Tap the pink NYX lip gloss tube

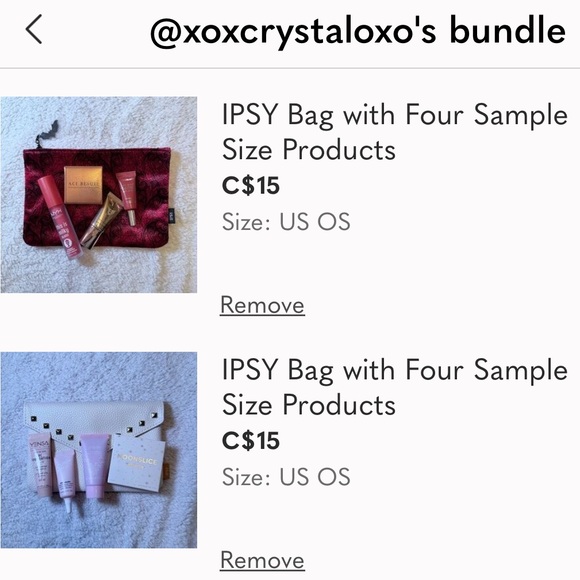tap(59, 217)
